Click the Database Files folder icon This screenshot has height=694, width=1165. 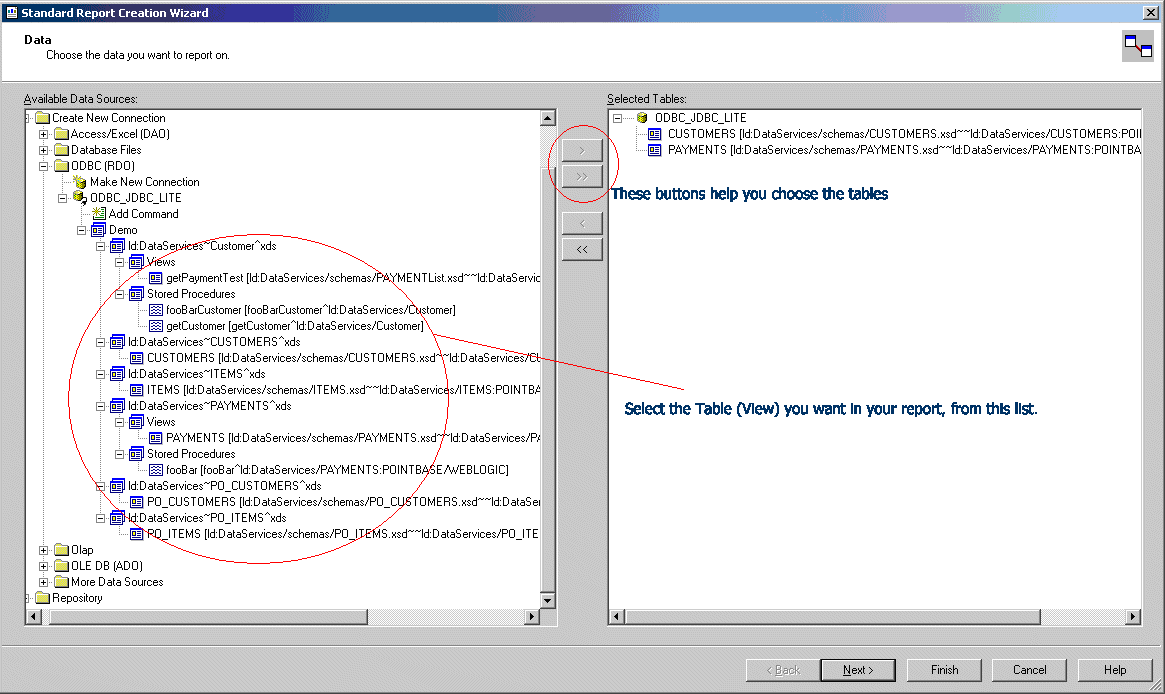(62, 150)
